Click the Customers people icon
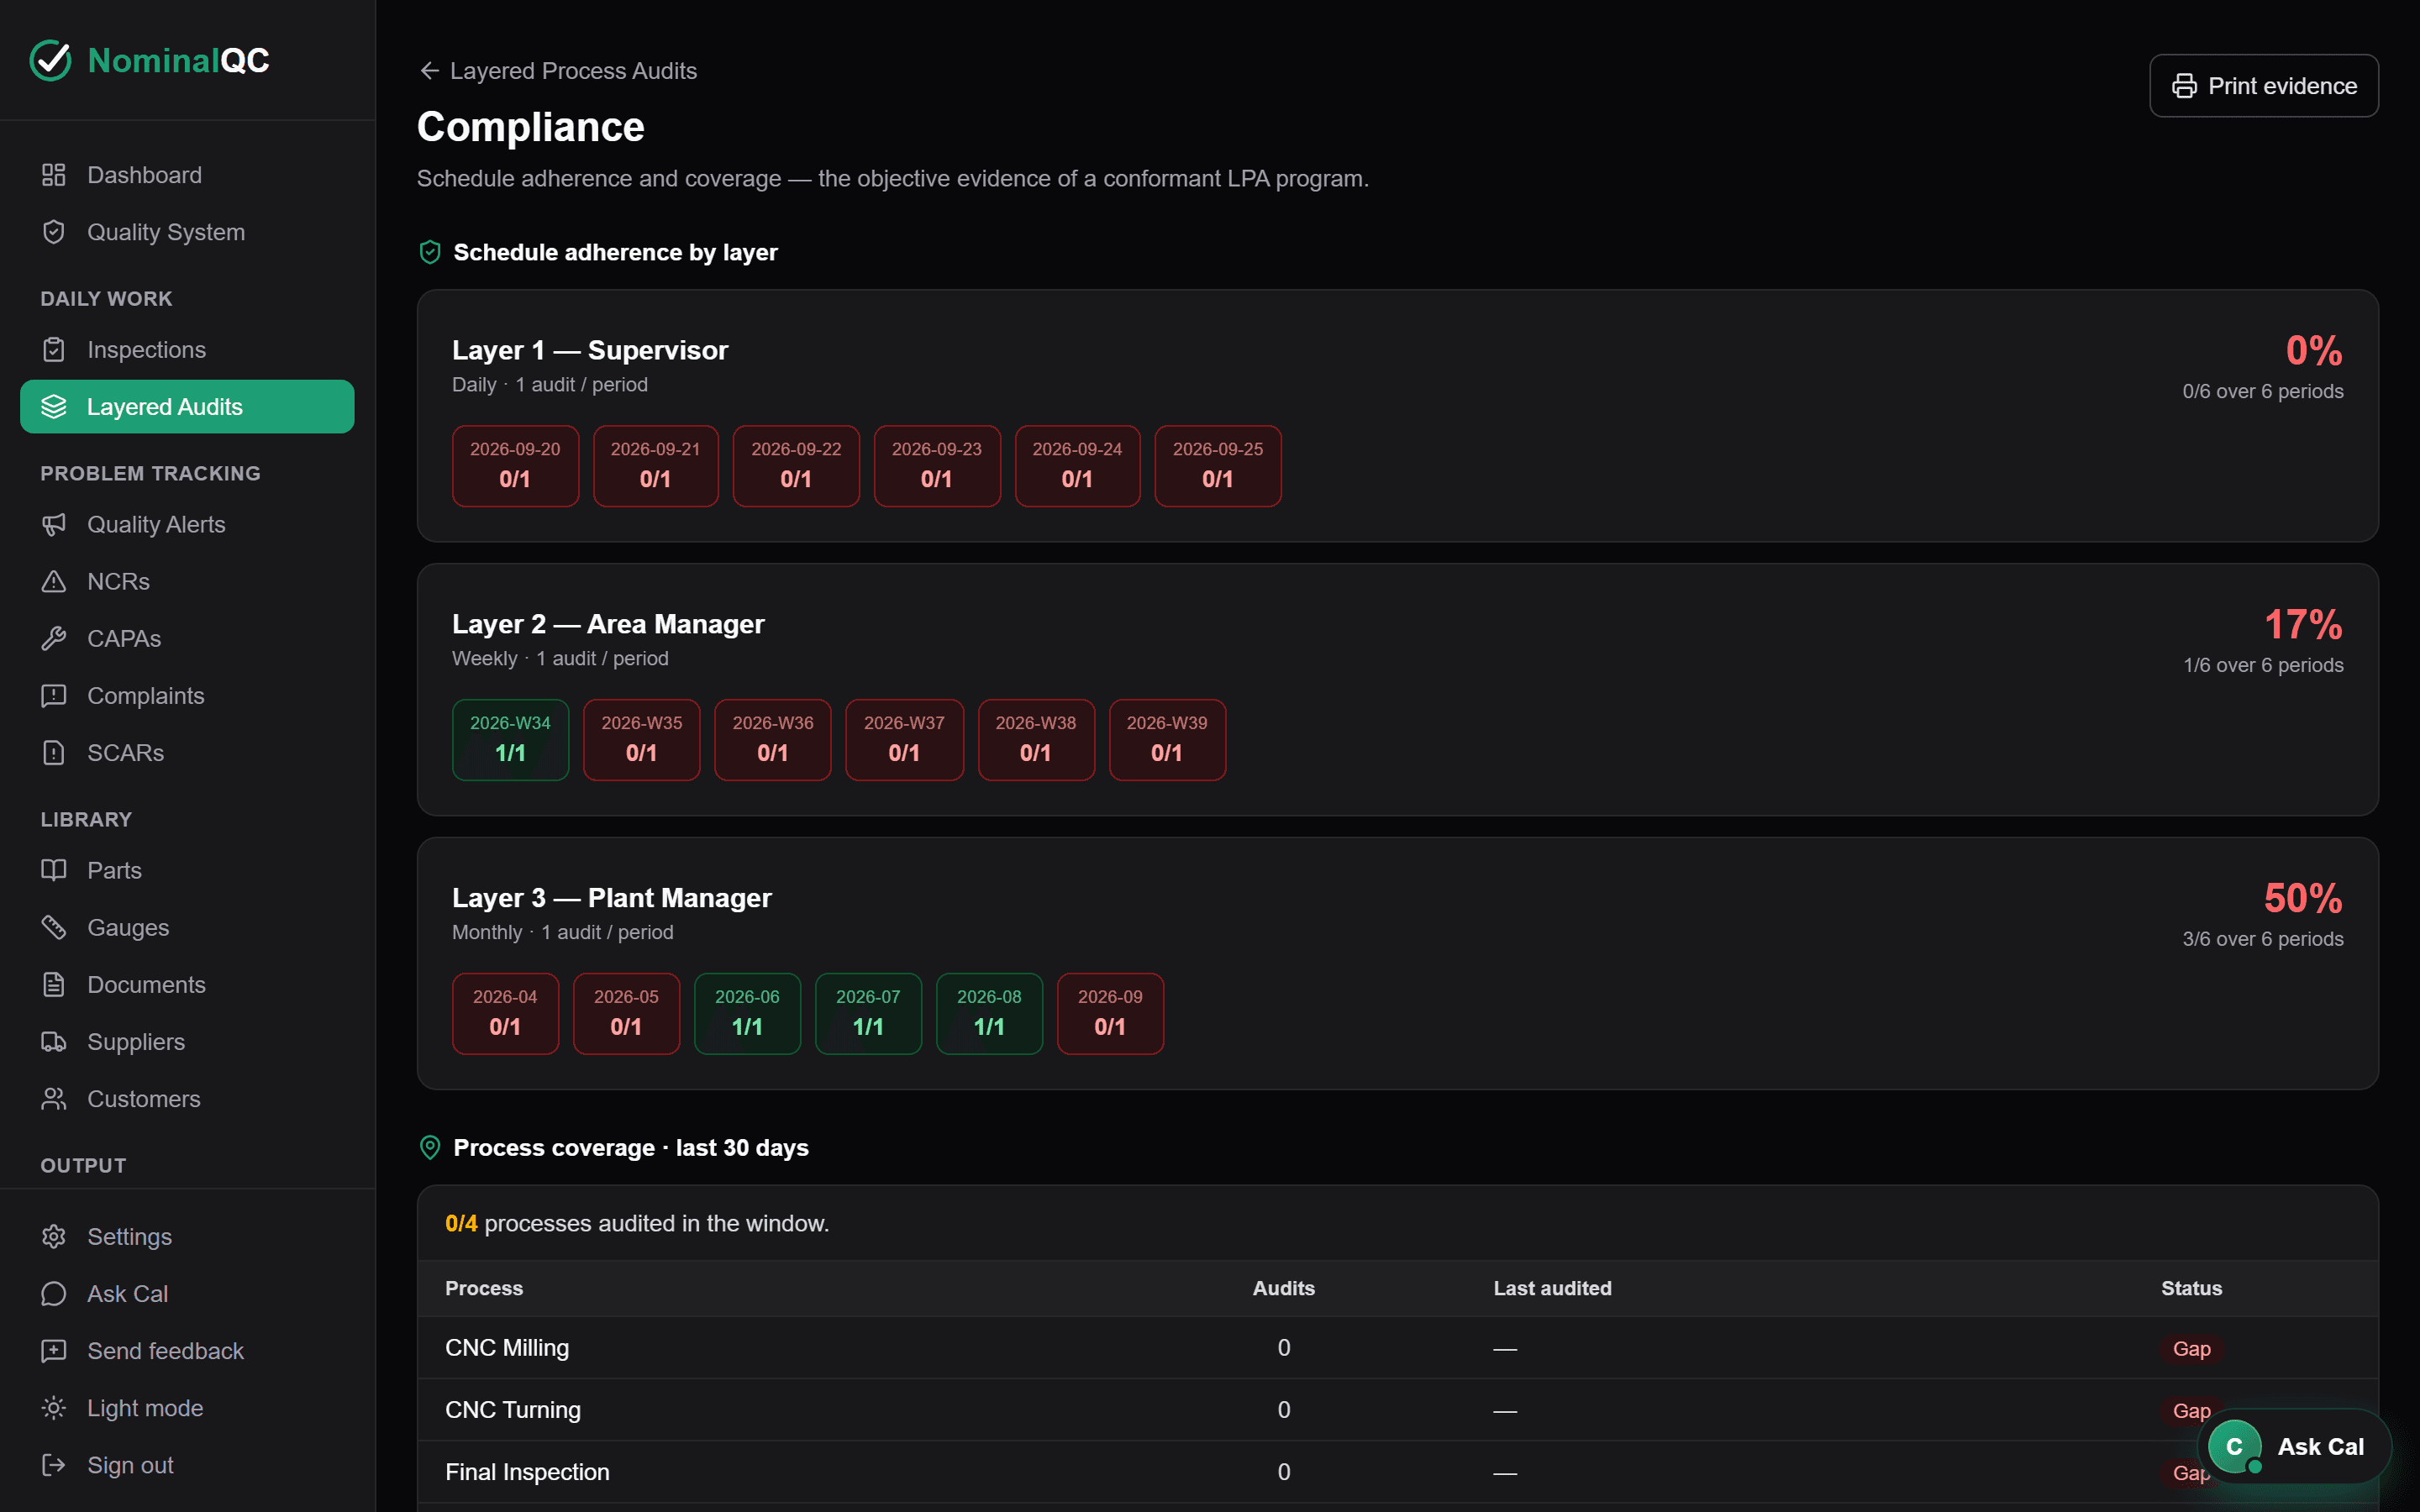The height and width of the screenshot is (1512, 2420). (x=54, y=1099)
